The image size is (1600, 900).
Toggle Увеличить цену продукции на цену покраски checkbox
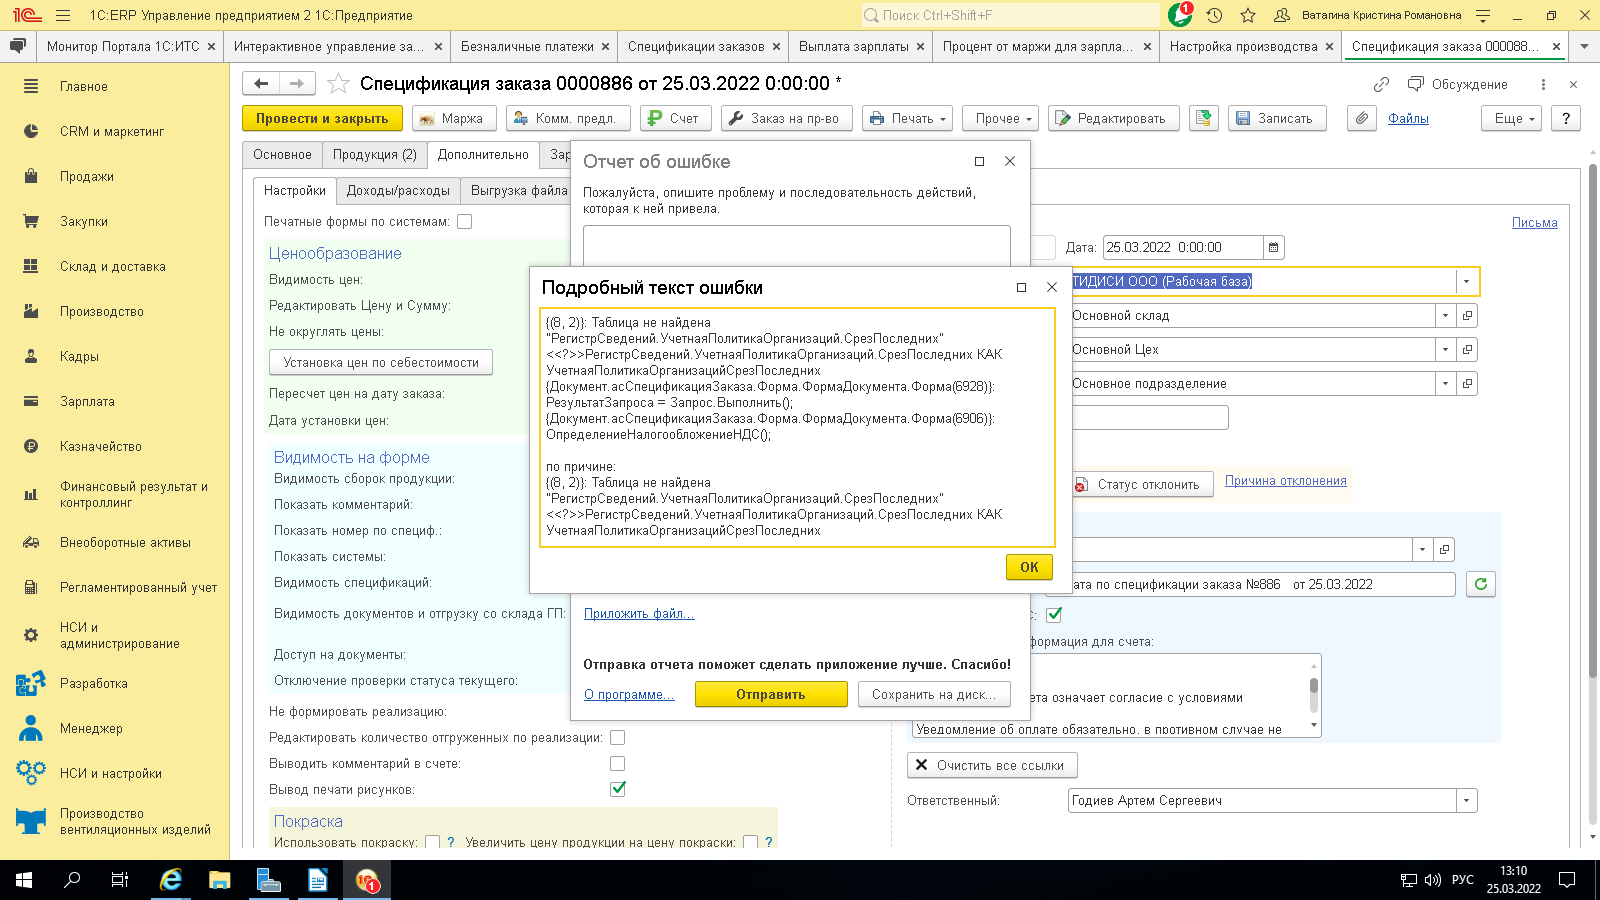750,842
